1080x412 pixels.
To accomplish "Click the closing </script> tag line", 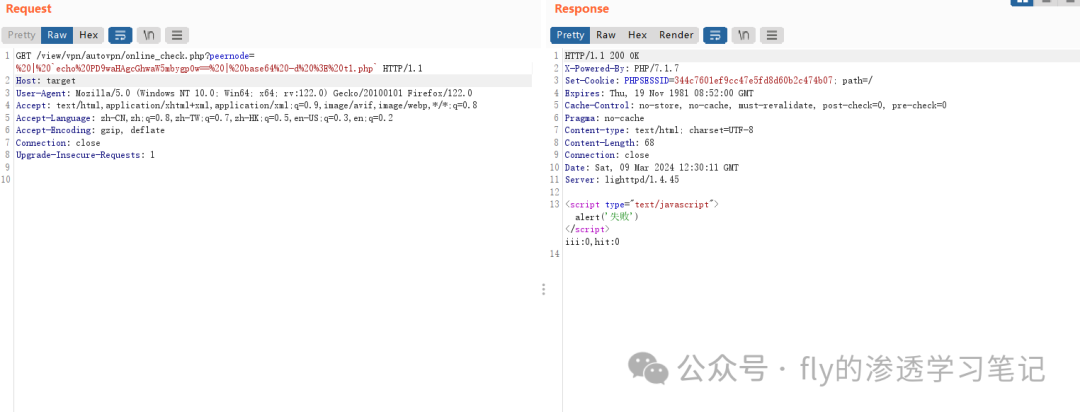I will [587, 229].
